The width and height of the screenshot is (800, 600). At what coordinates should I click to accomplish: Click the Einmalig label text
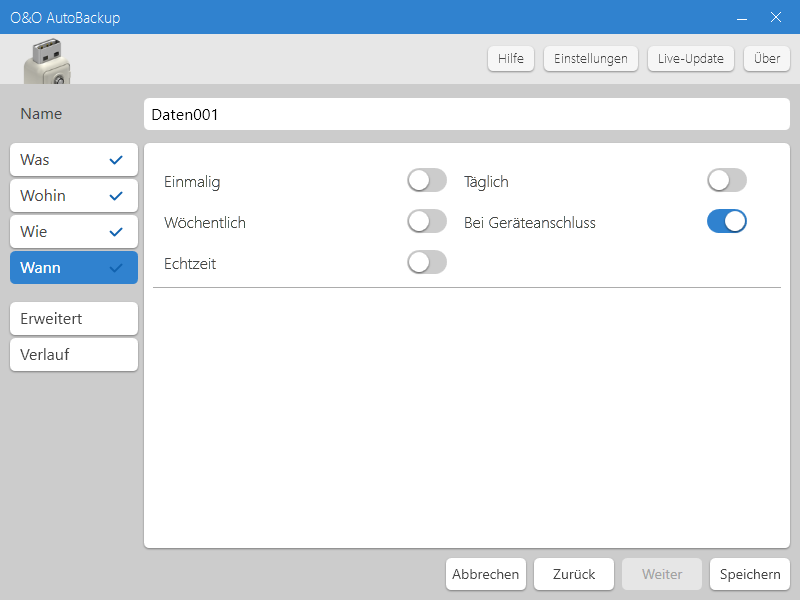click(192, 182)
